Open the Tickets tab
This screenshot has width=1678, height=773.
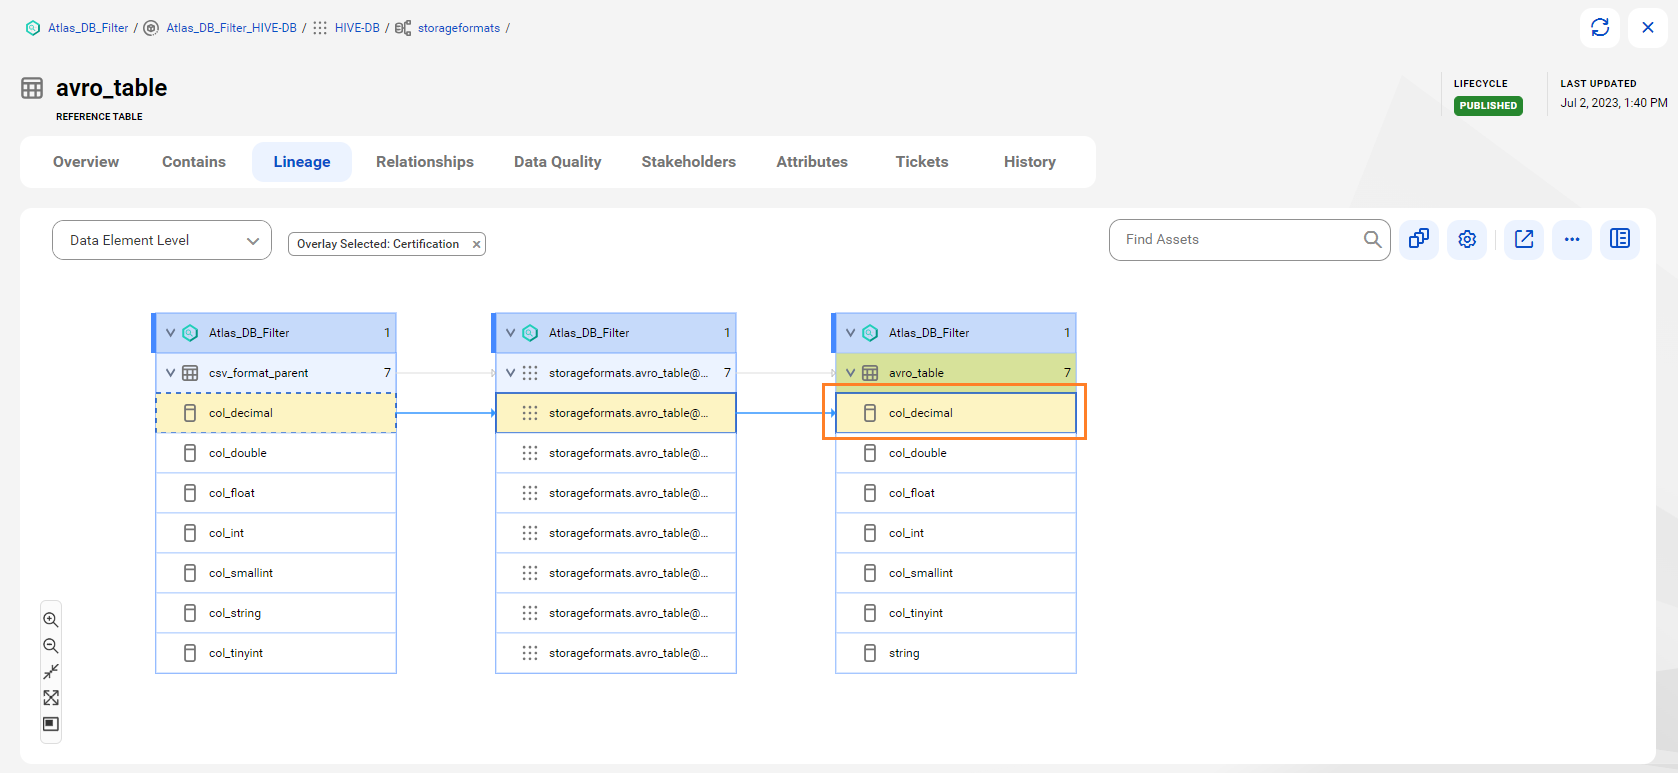tap(922, 162)
